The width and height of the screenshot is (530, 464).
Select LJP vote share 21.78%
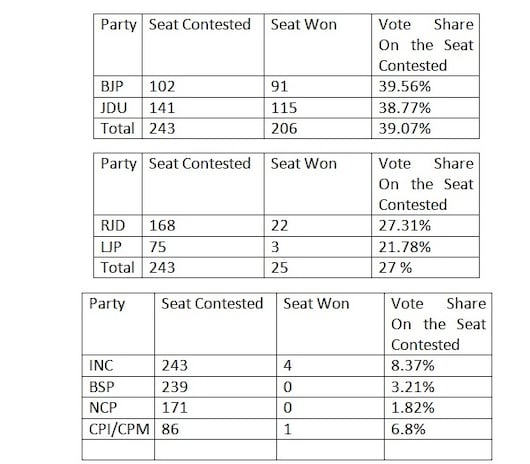(x=425, y=247)
